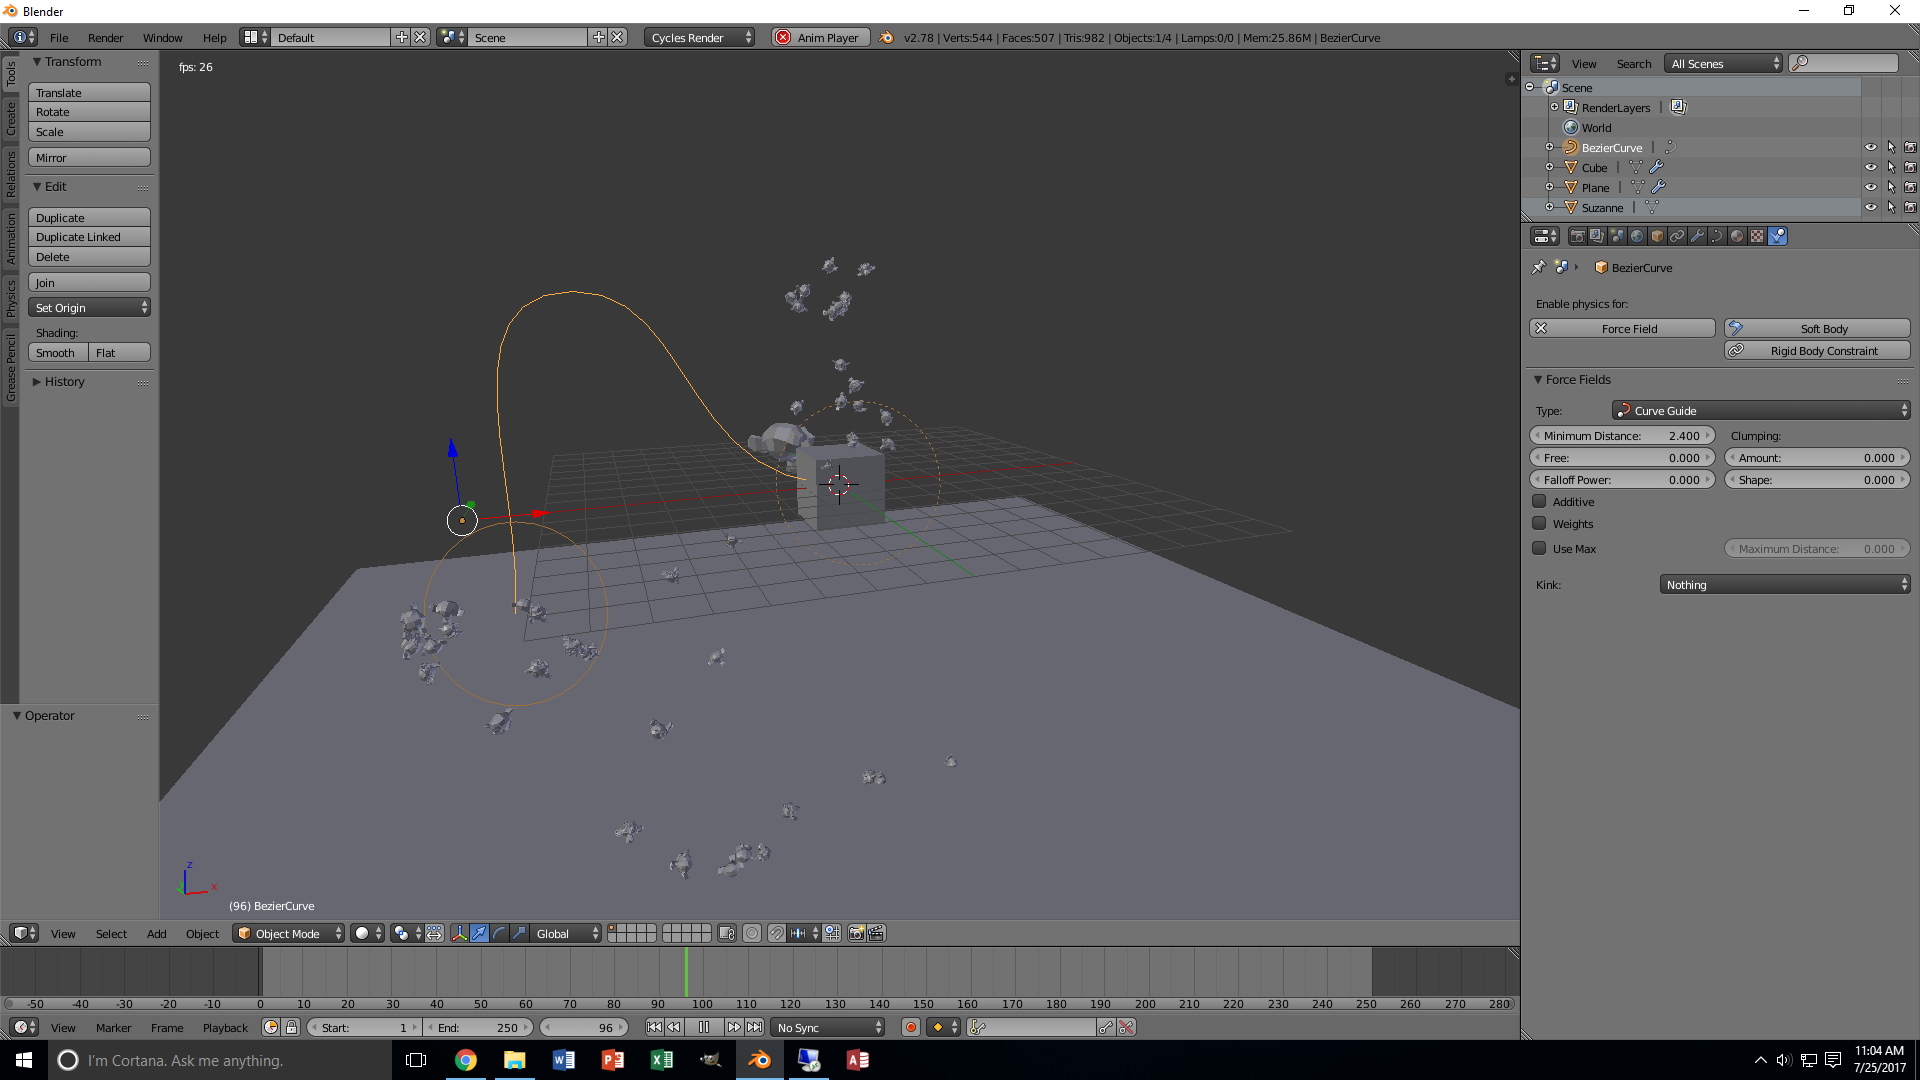1920x1080 pixels.
Task: Switch to the Physics tool shelf tab
Action: [x=11, y=297]
